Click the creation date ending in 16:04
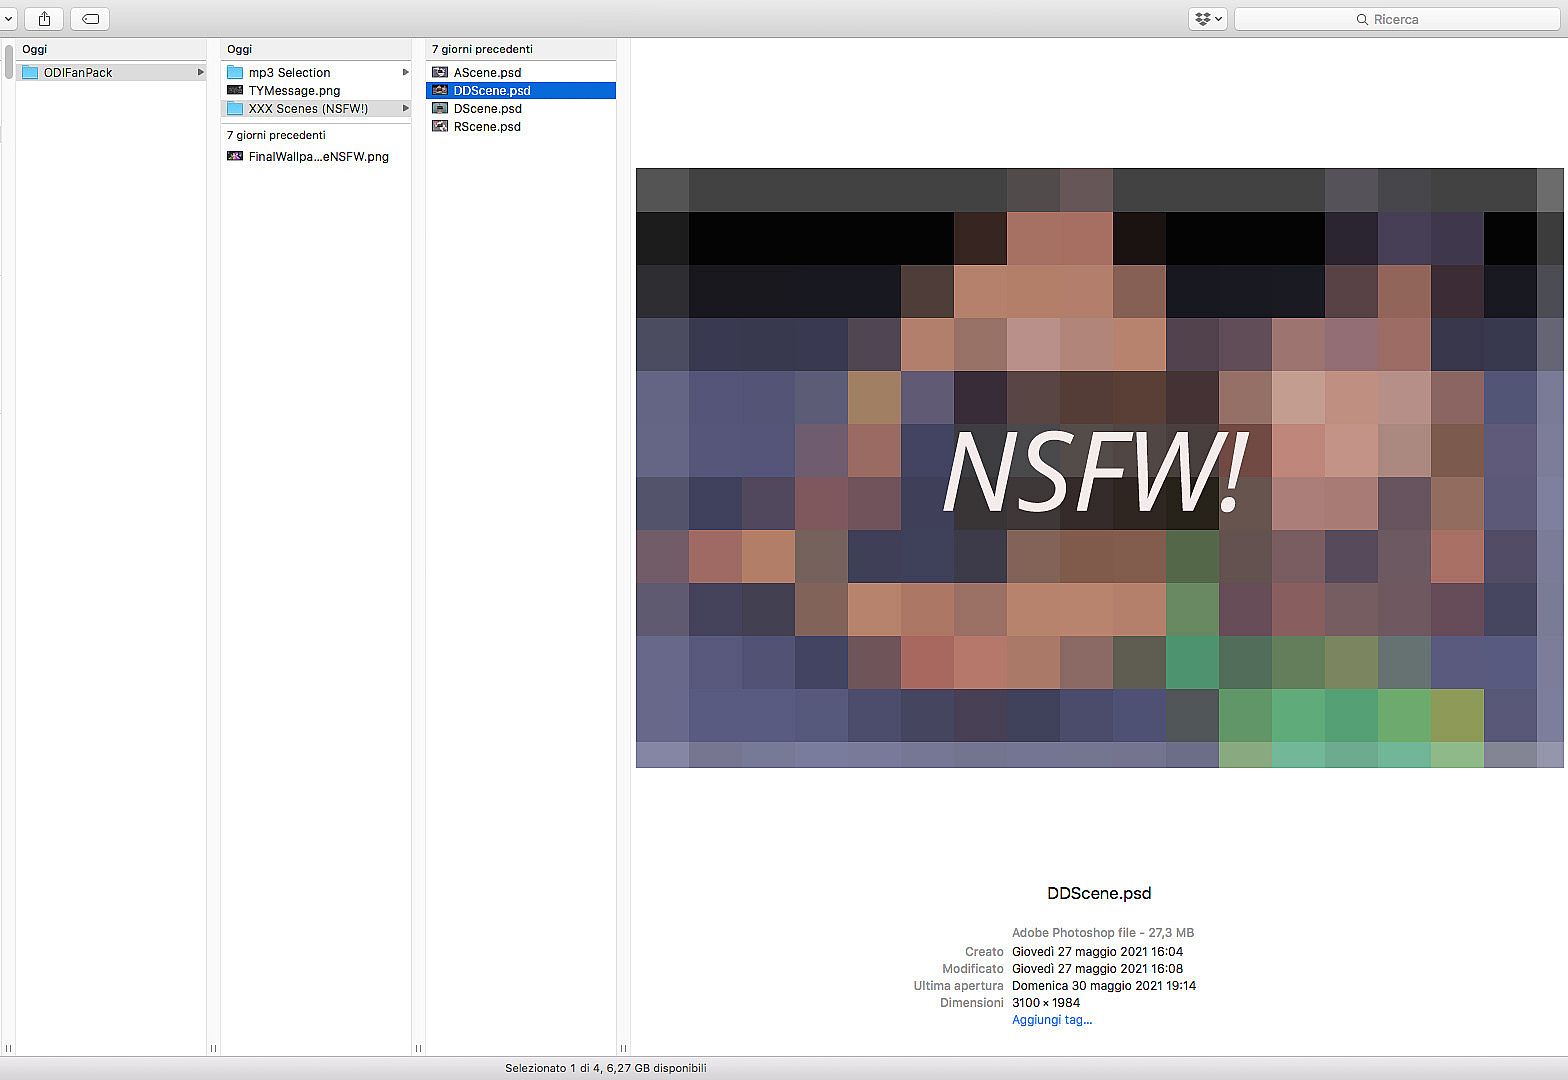Image resolution: width=1568 pixels, height=1080 pixels. 1097,952
